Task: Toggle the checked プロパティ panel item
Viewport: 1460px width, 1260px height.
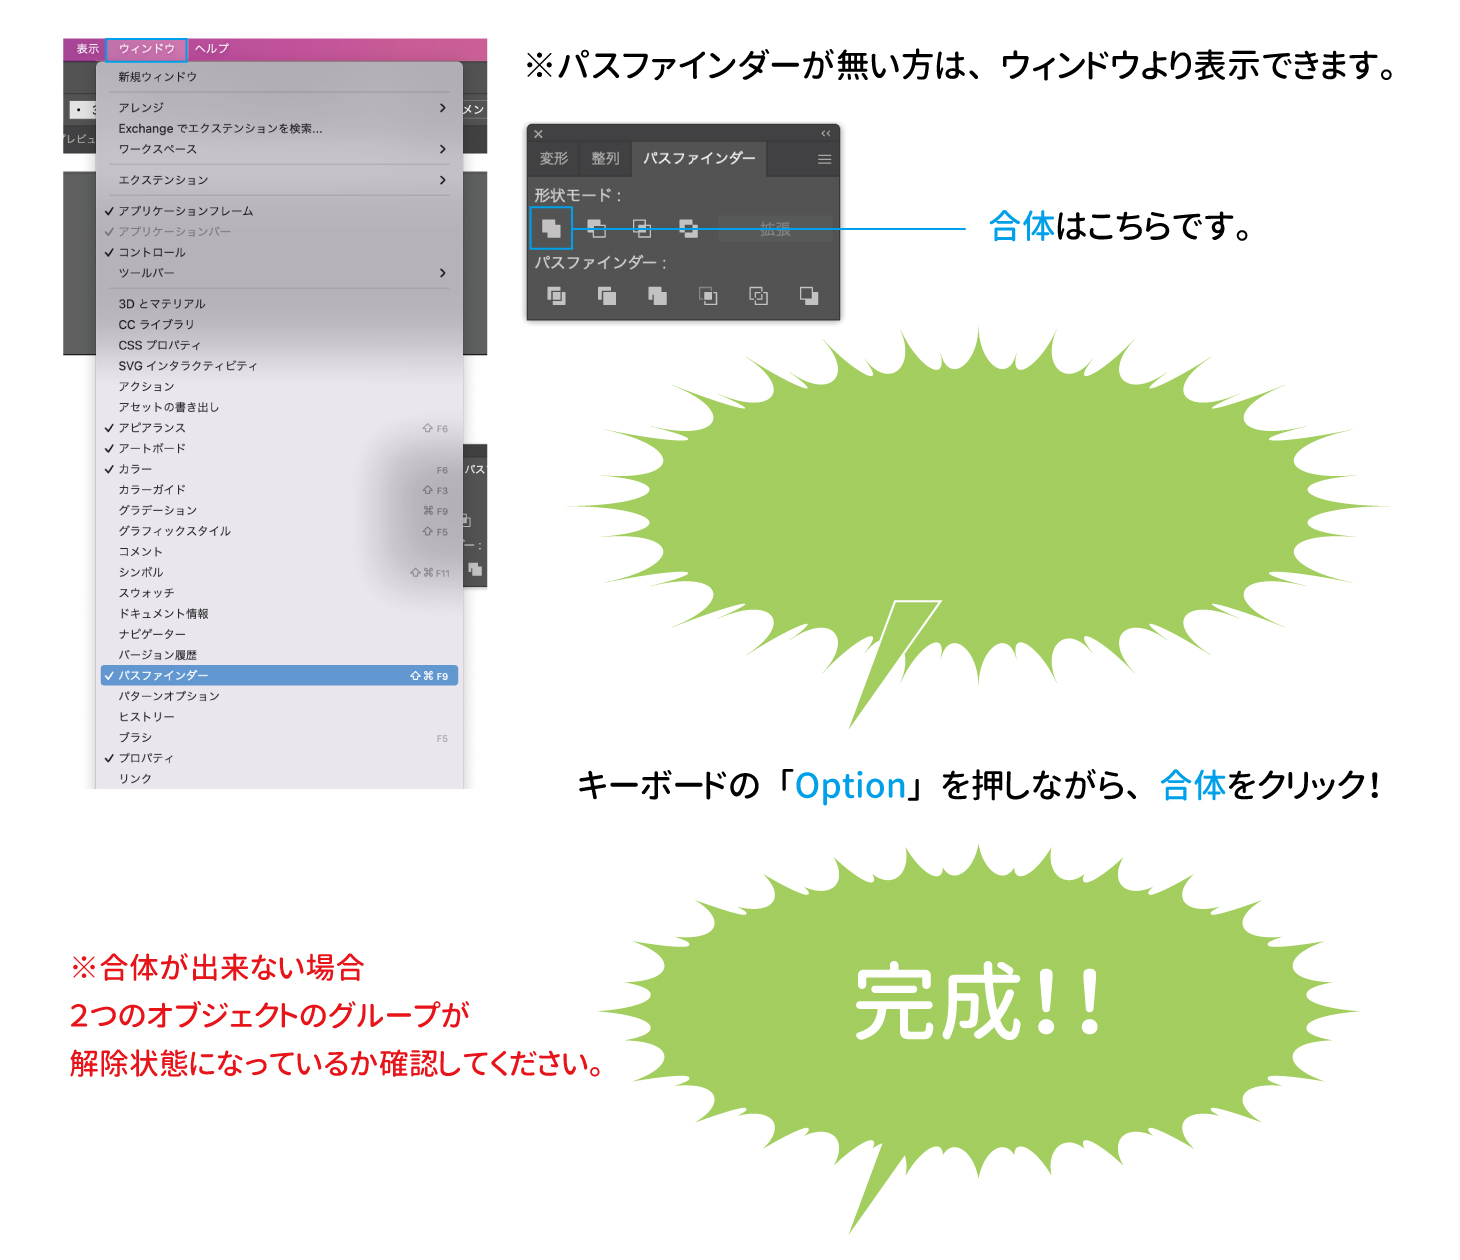Action: click(279, 758)
